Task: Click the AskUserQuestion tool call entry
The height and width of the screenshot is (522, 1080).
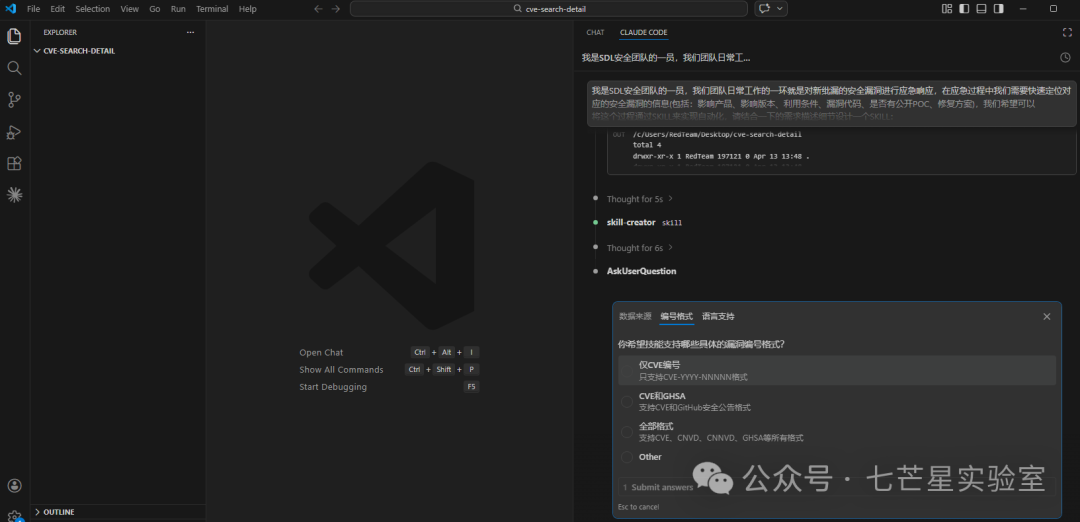Action: (x=641, y=271)
